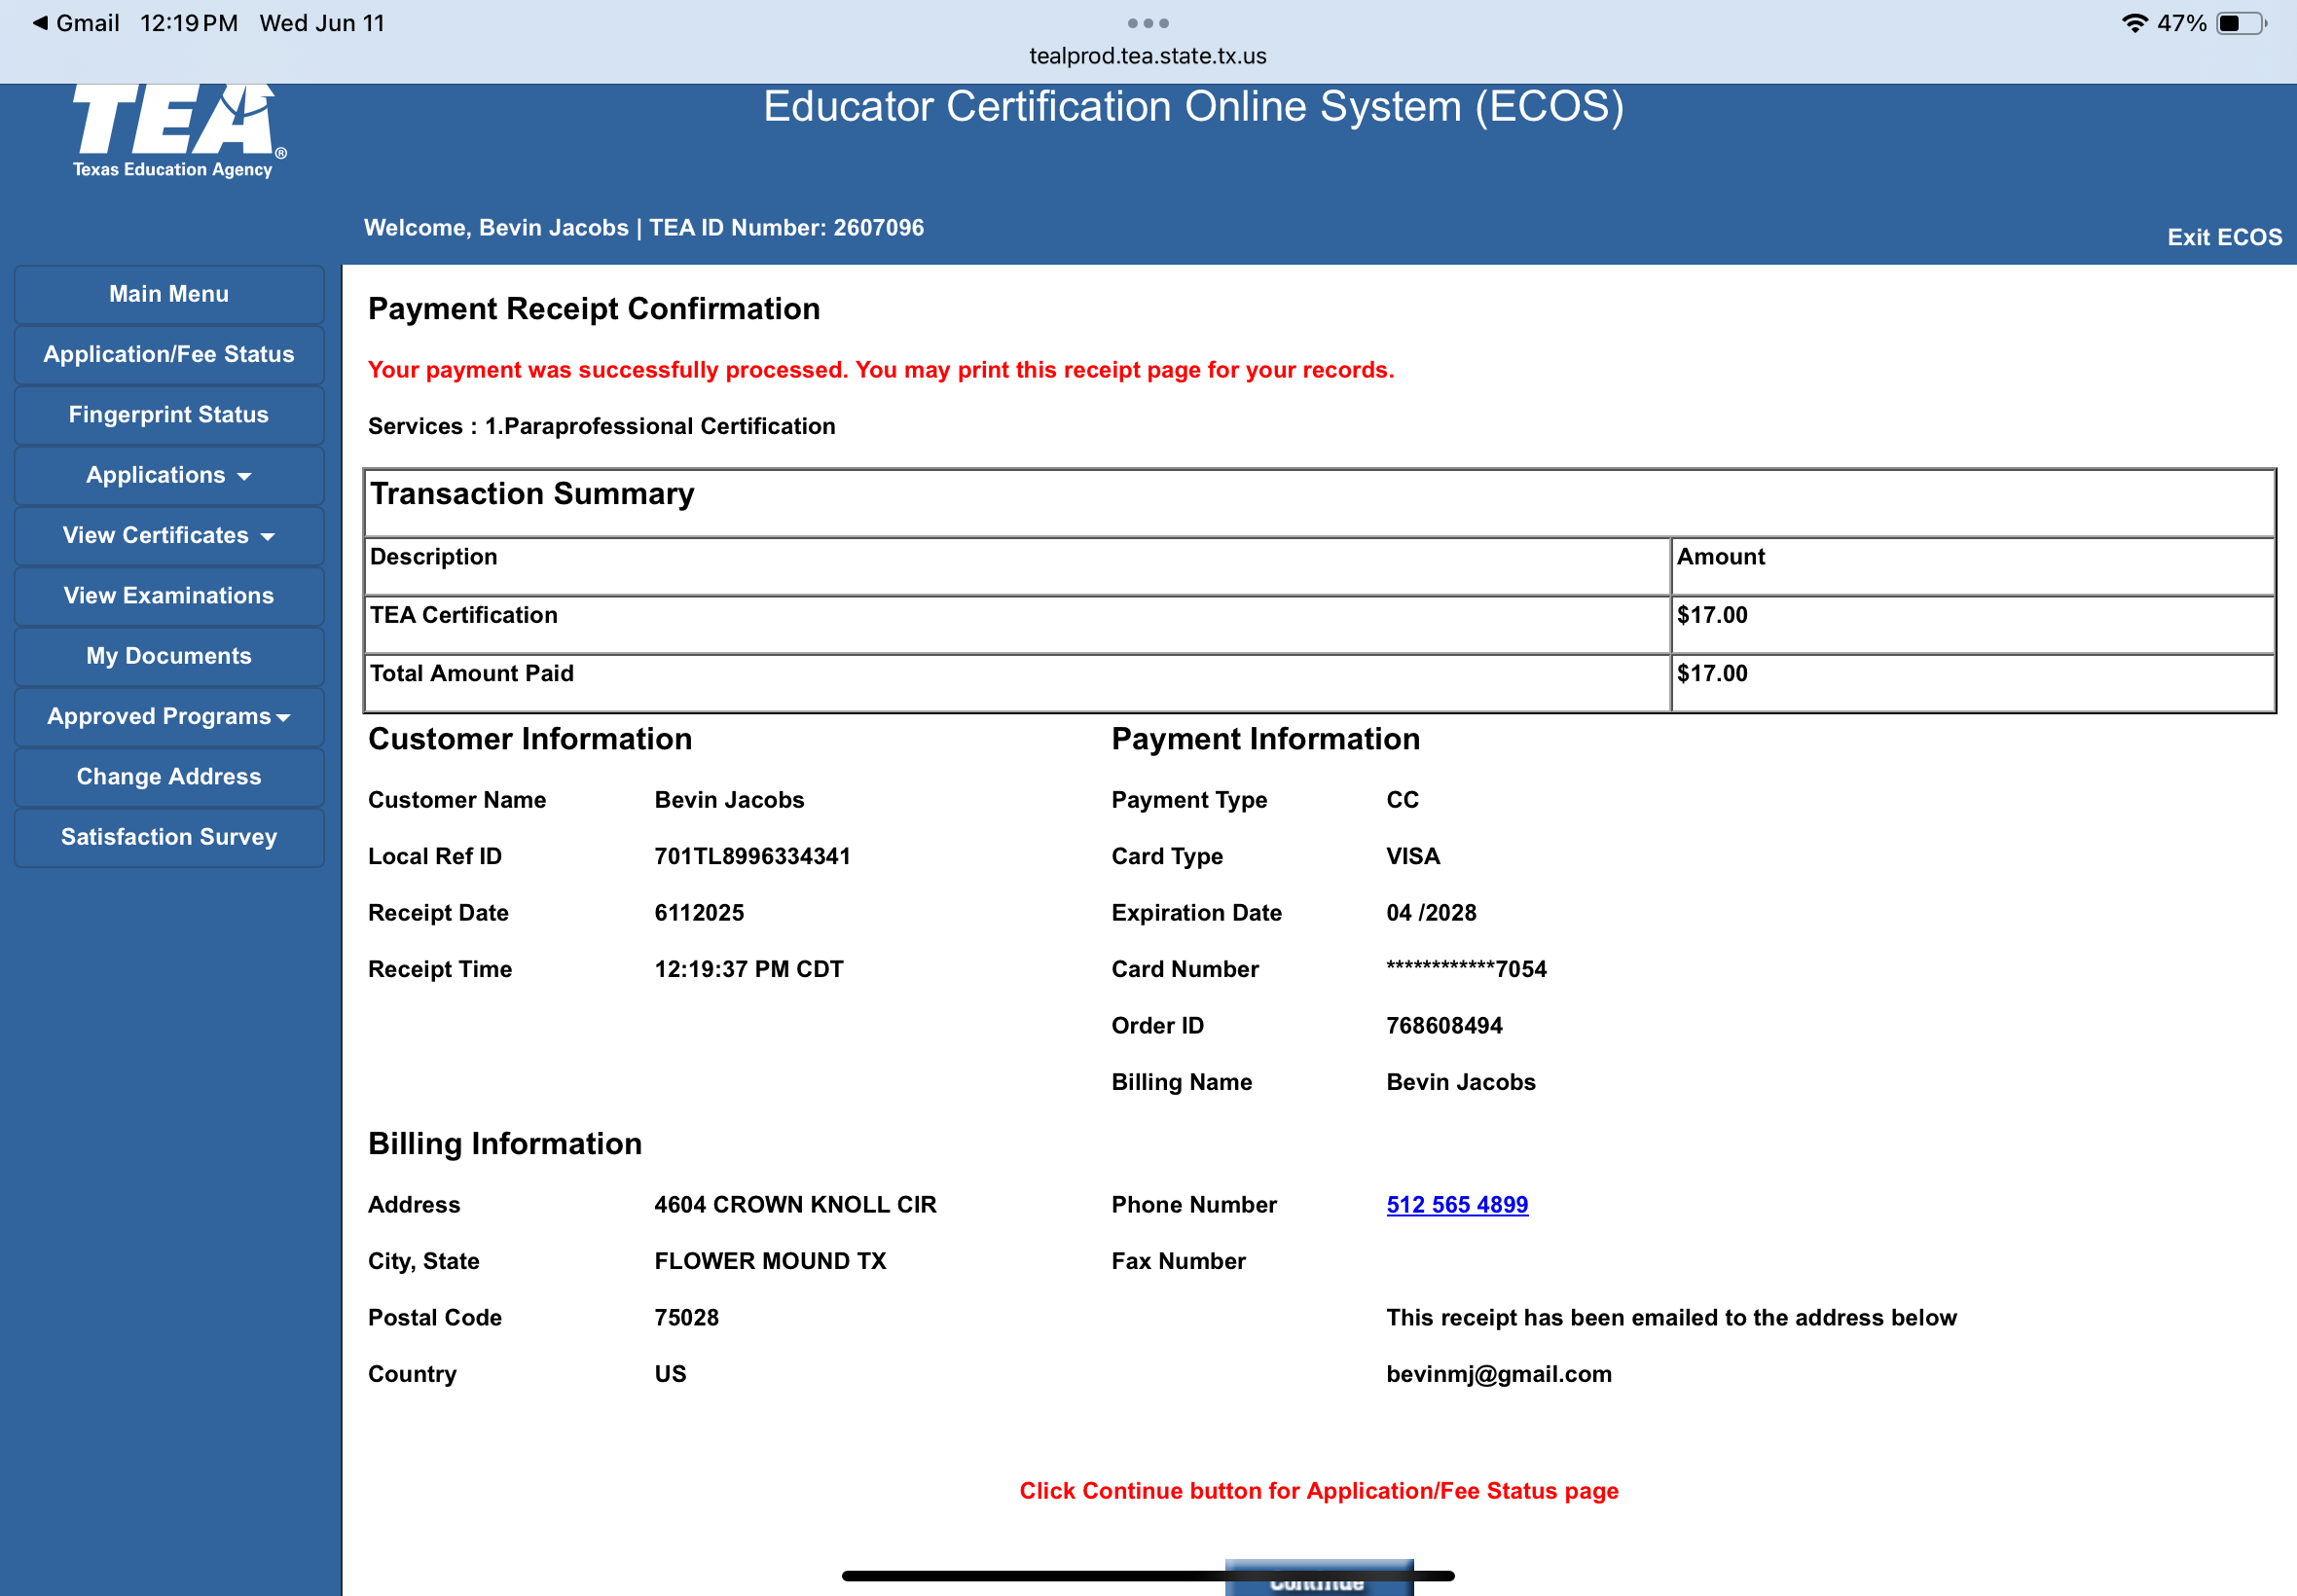
Task: Open View Examinations page
Action: tap(168, 595)
